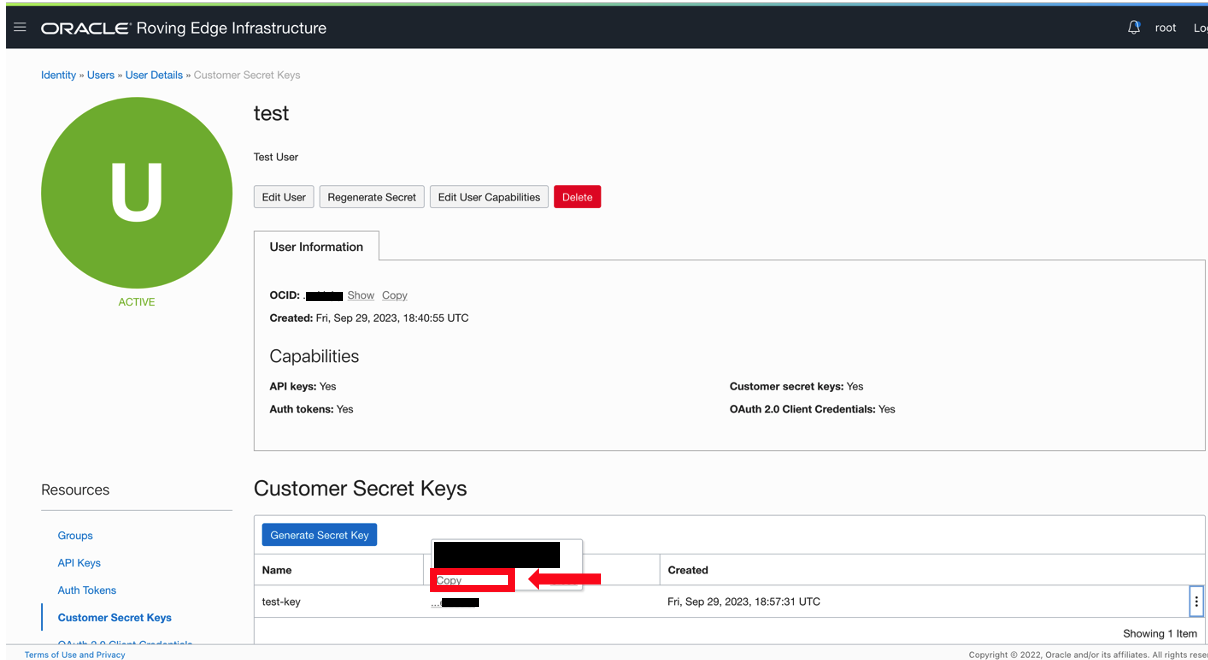Copy the user OCID
The image size is (1208, 660).
click(x=394, y=295)
